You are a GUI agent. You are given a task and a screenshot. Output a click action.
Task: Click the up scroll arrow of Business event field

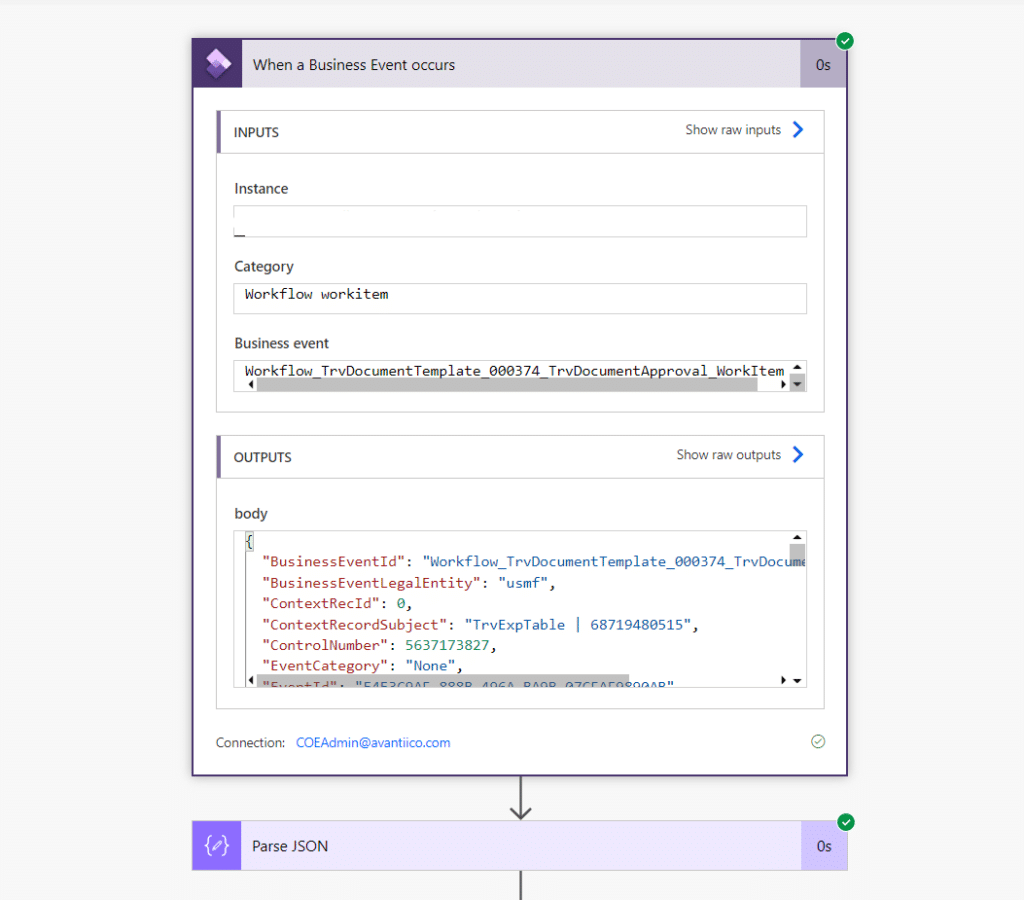(x=797, y=367)
